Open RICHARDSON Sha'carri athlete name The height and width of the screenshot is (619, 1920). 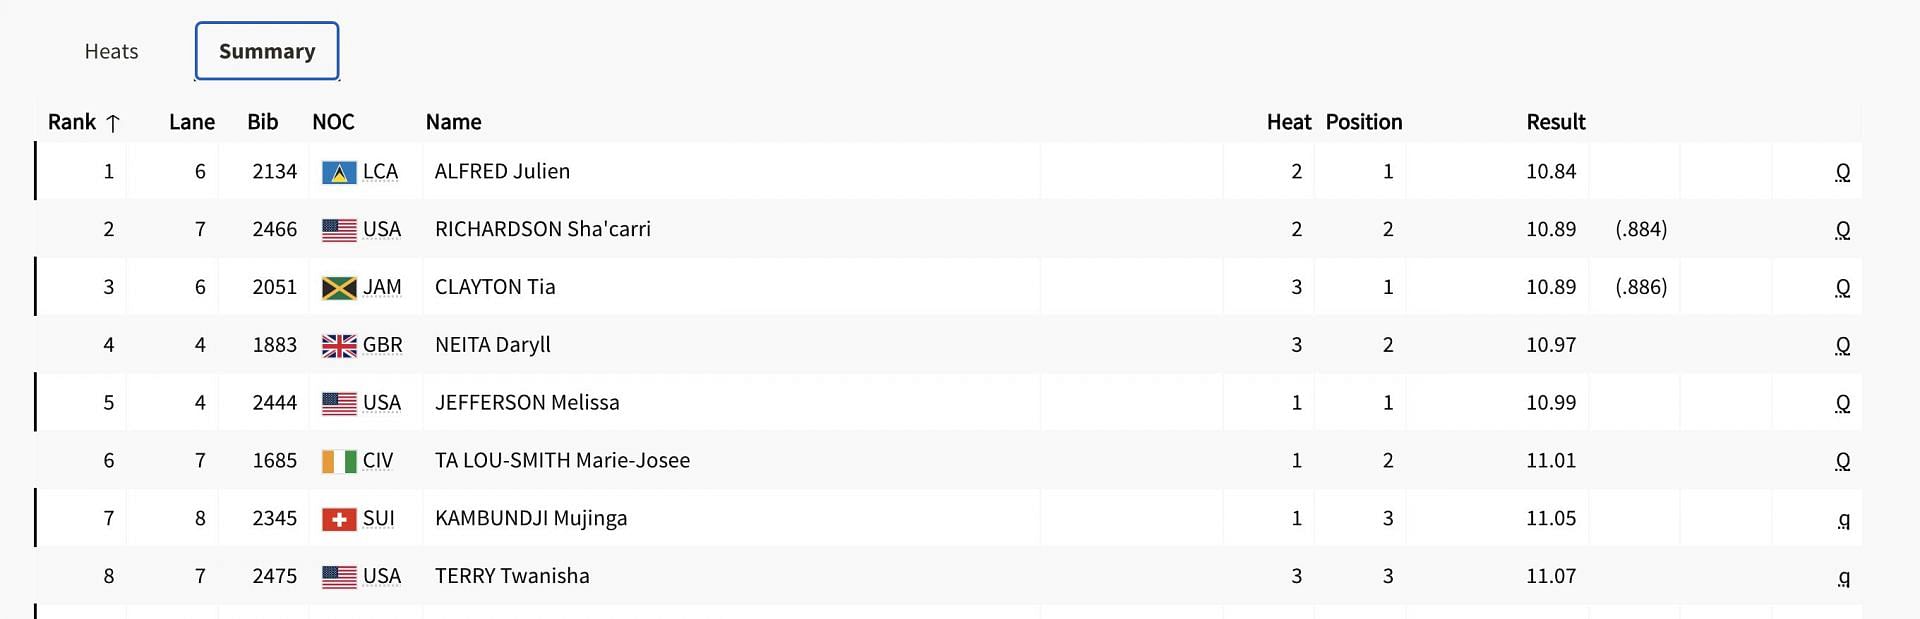point(543,229)
